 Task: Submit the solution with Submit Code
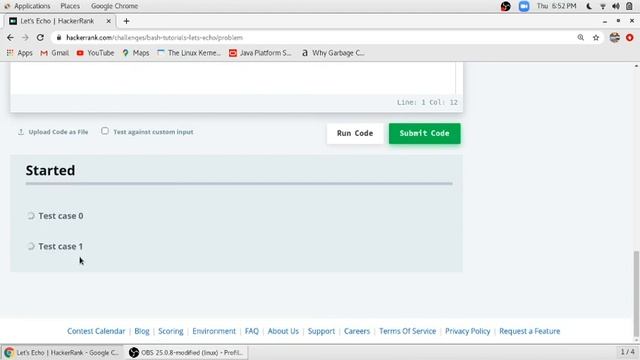(x=424, y=133)
